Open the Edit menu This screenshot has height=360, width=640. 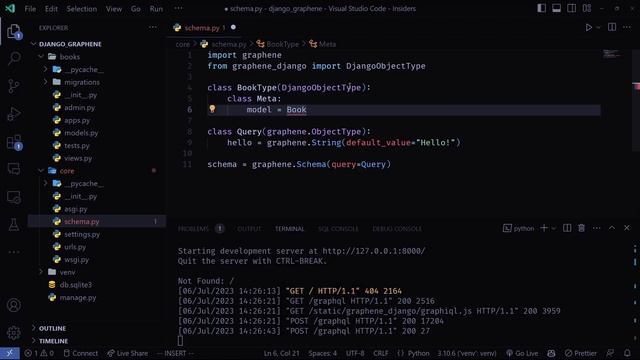click(51, 9)
